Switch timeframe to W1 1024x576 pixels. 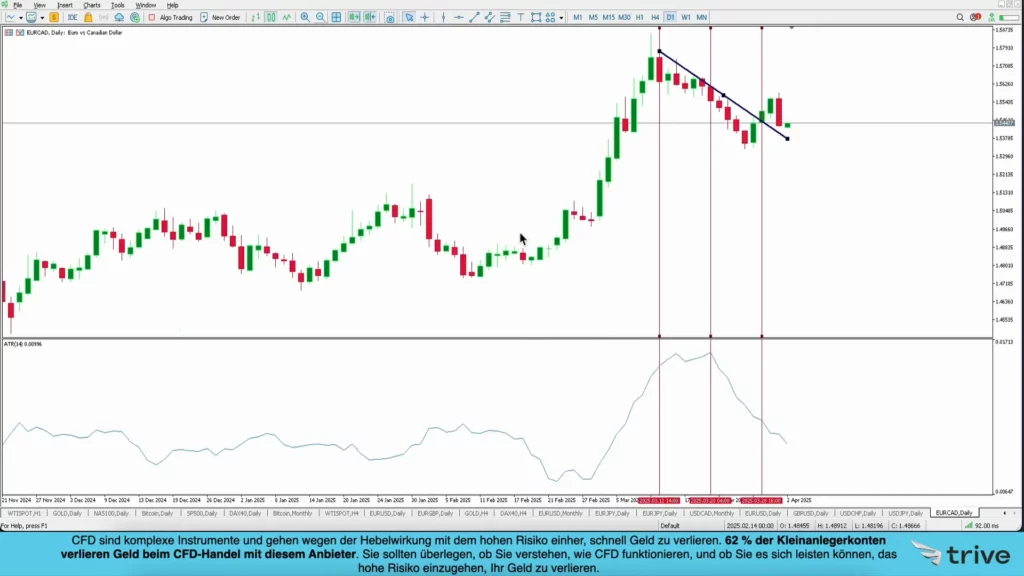[x=686, y=17]
